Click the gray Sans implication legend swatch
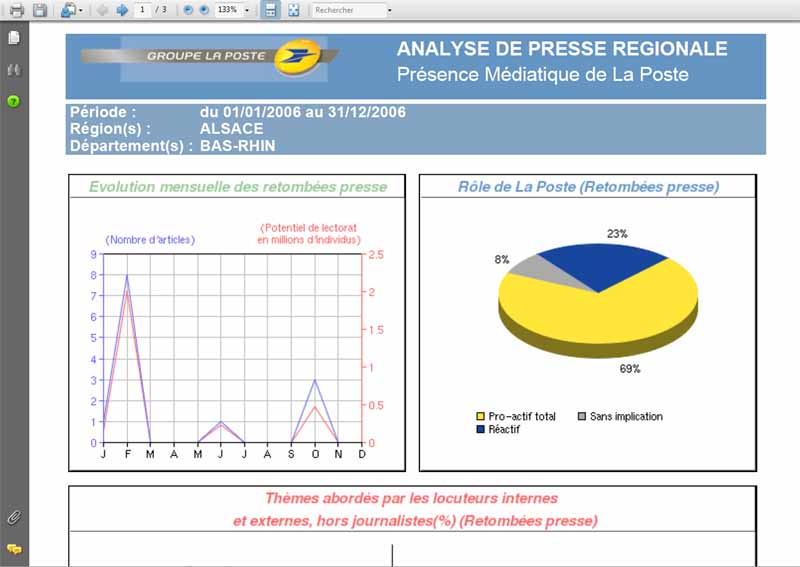Viewport: 800px width, 567px height. [582, 416]
